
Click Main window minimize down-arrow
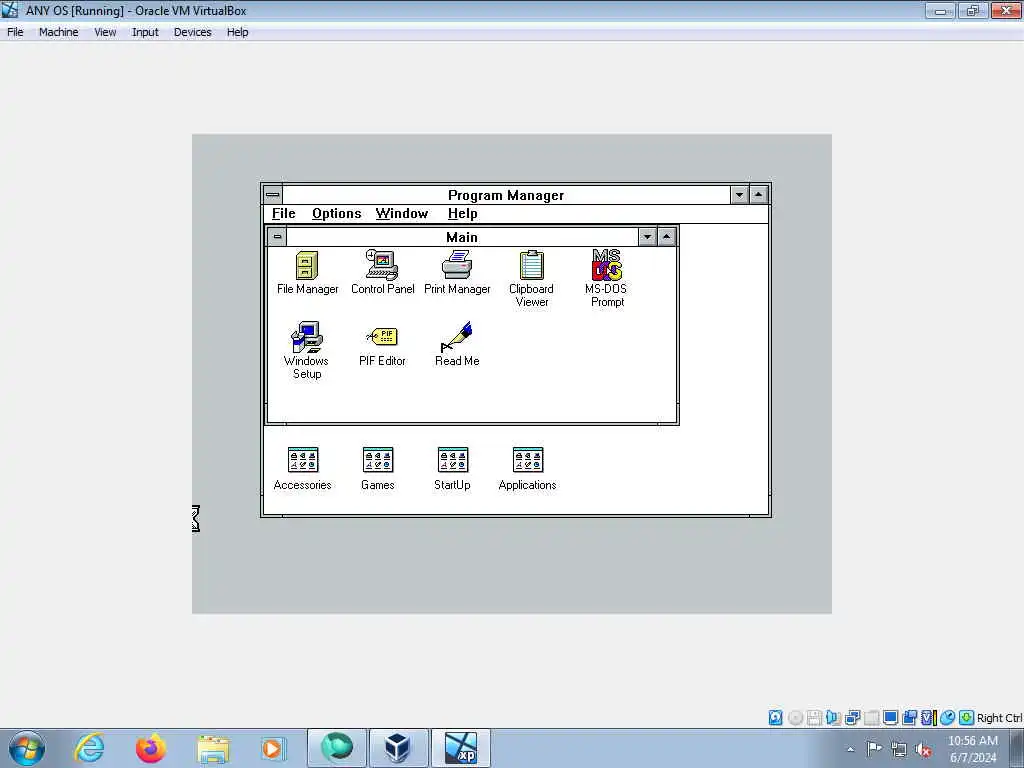point(647,236)
